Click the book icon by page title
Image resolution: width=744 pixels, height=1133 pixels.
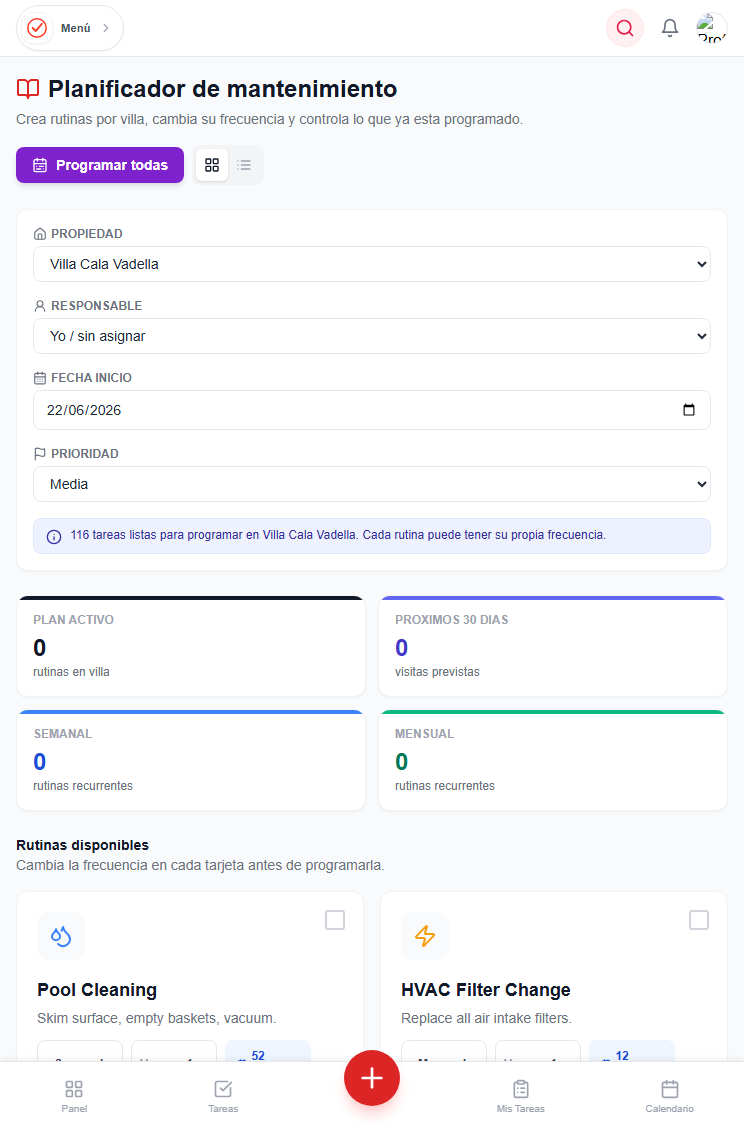(x=28, y=89)
